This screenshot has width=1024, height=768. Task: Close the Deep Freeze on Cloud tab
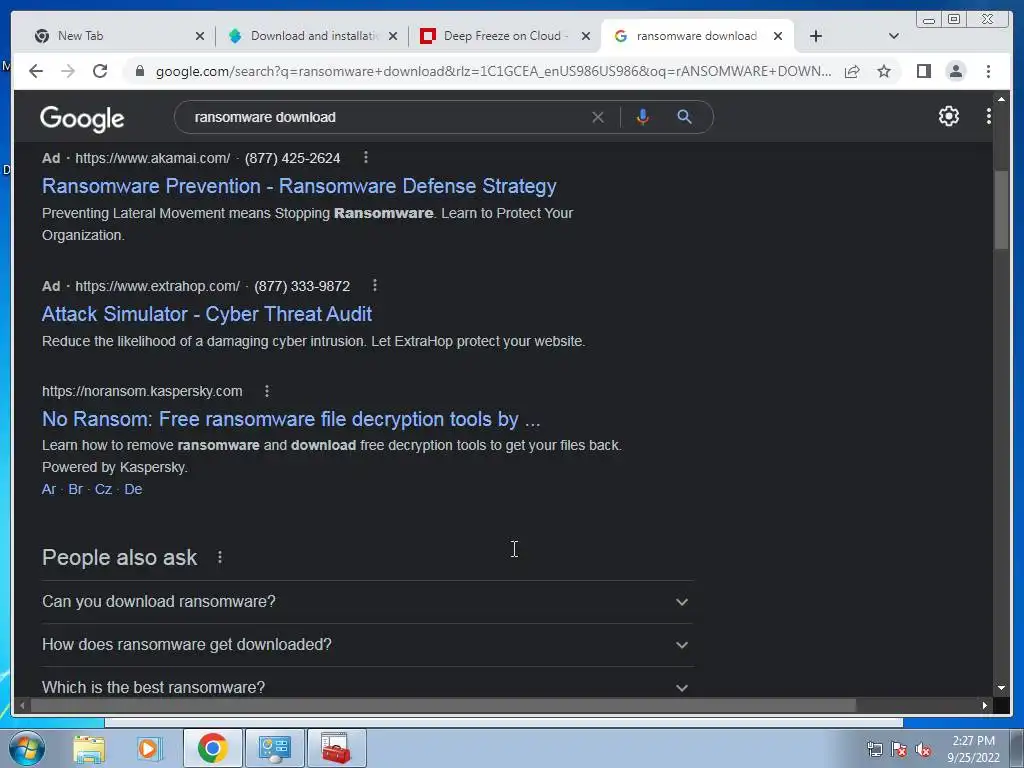(586, 37)
